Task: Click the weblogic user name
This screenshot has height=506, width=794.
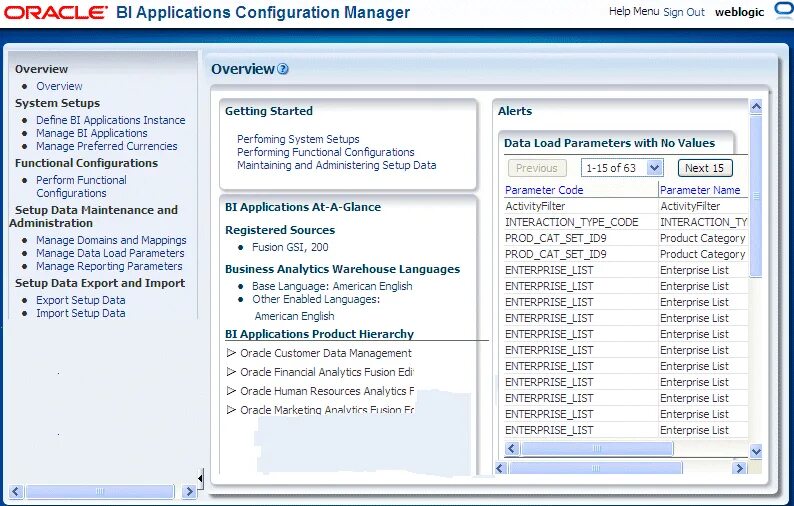Action: click(x=739, y=12)
